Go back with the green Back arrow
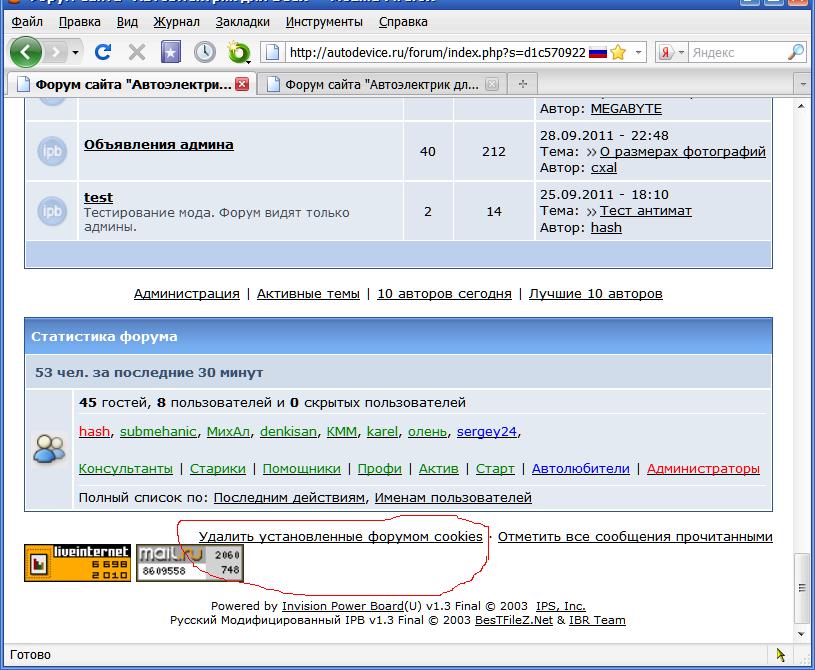The image size is (815, 670). 25,52
